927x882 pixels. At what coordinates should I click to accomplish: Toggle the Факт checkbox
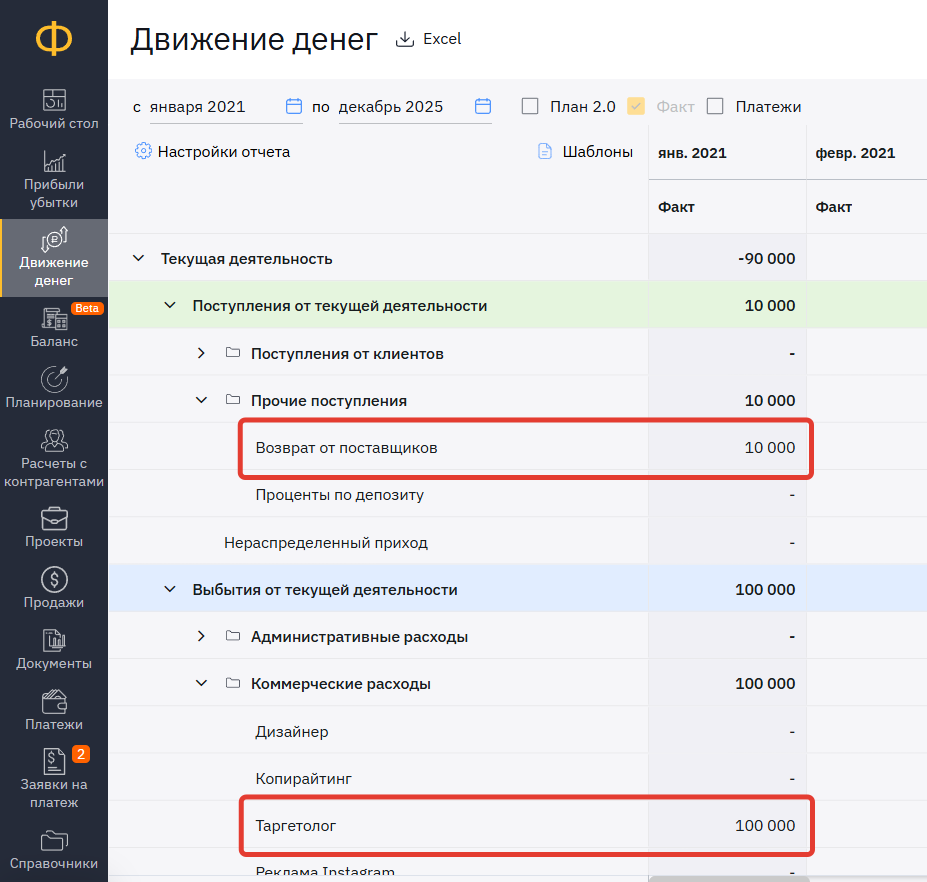[636, 106]
